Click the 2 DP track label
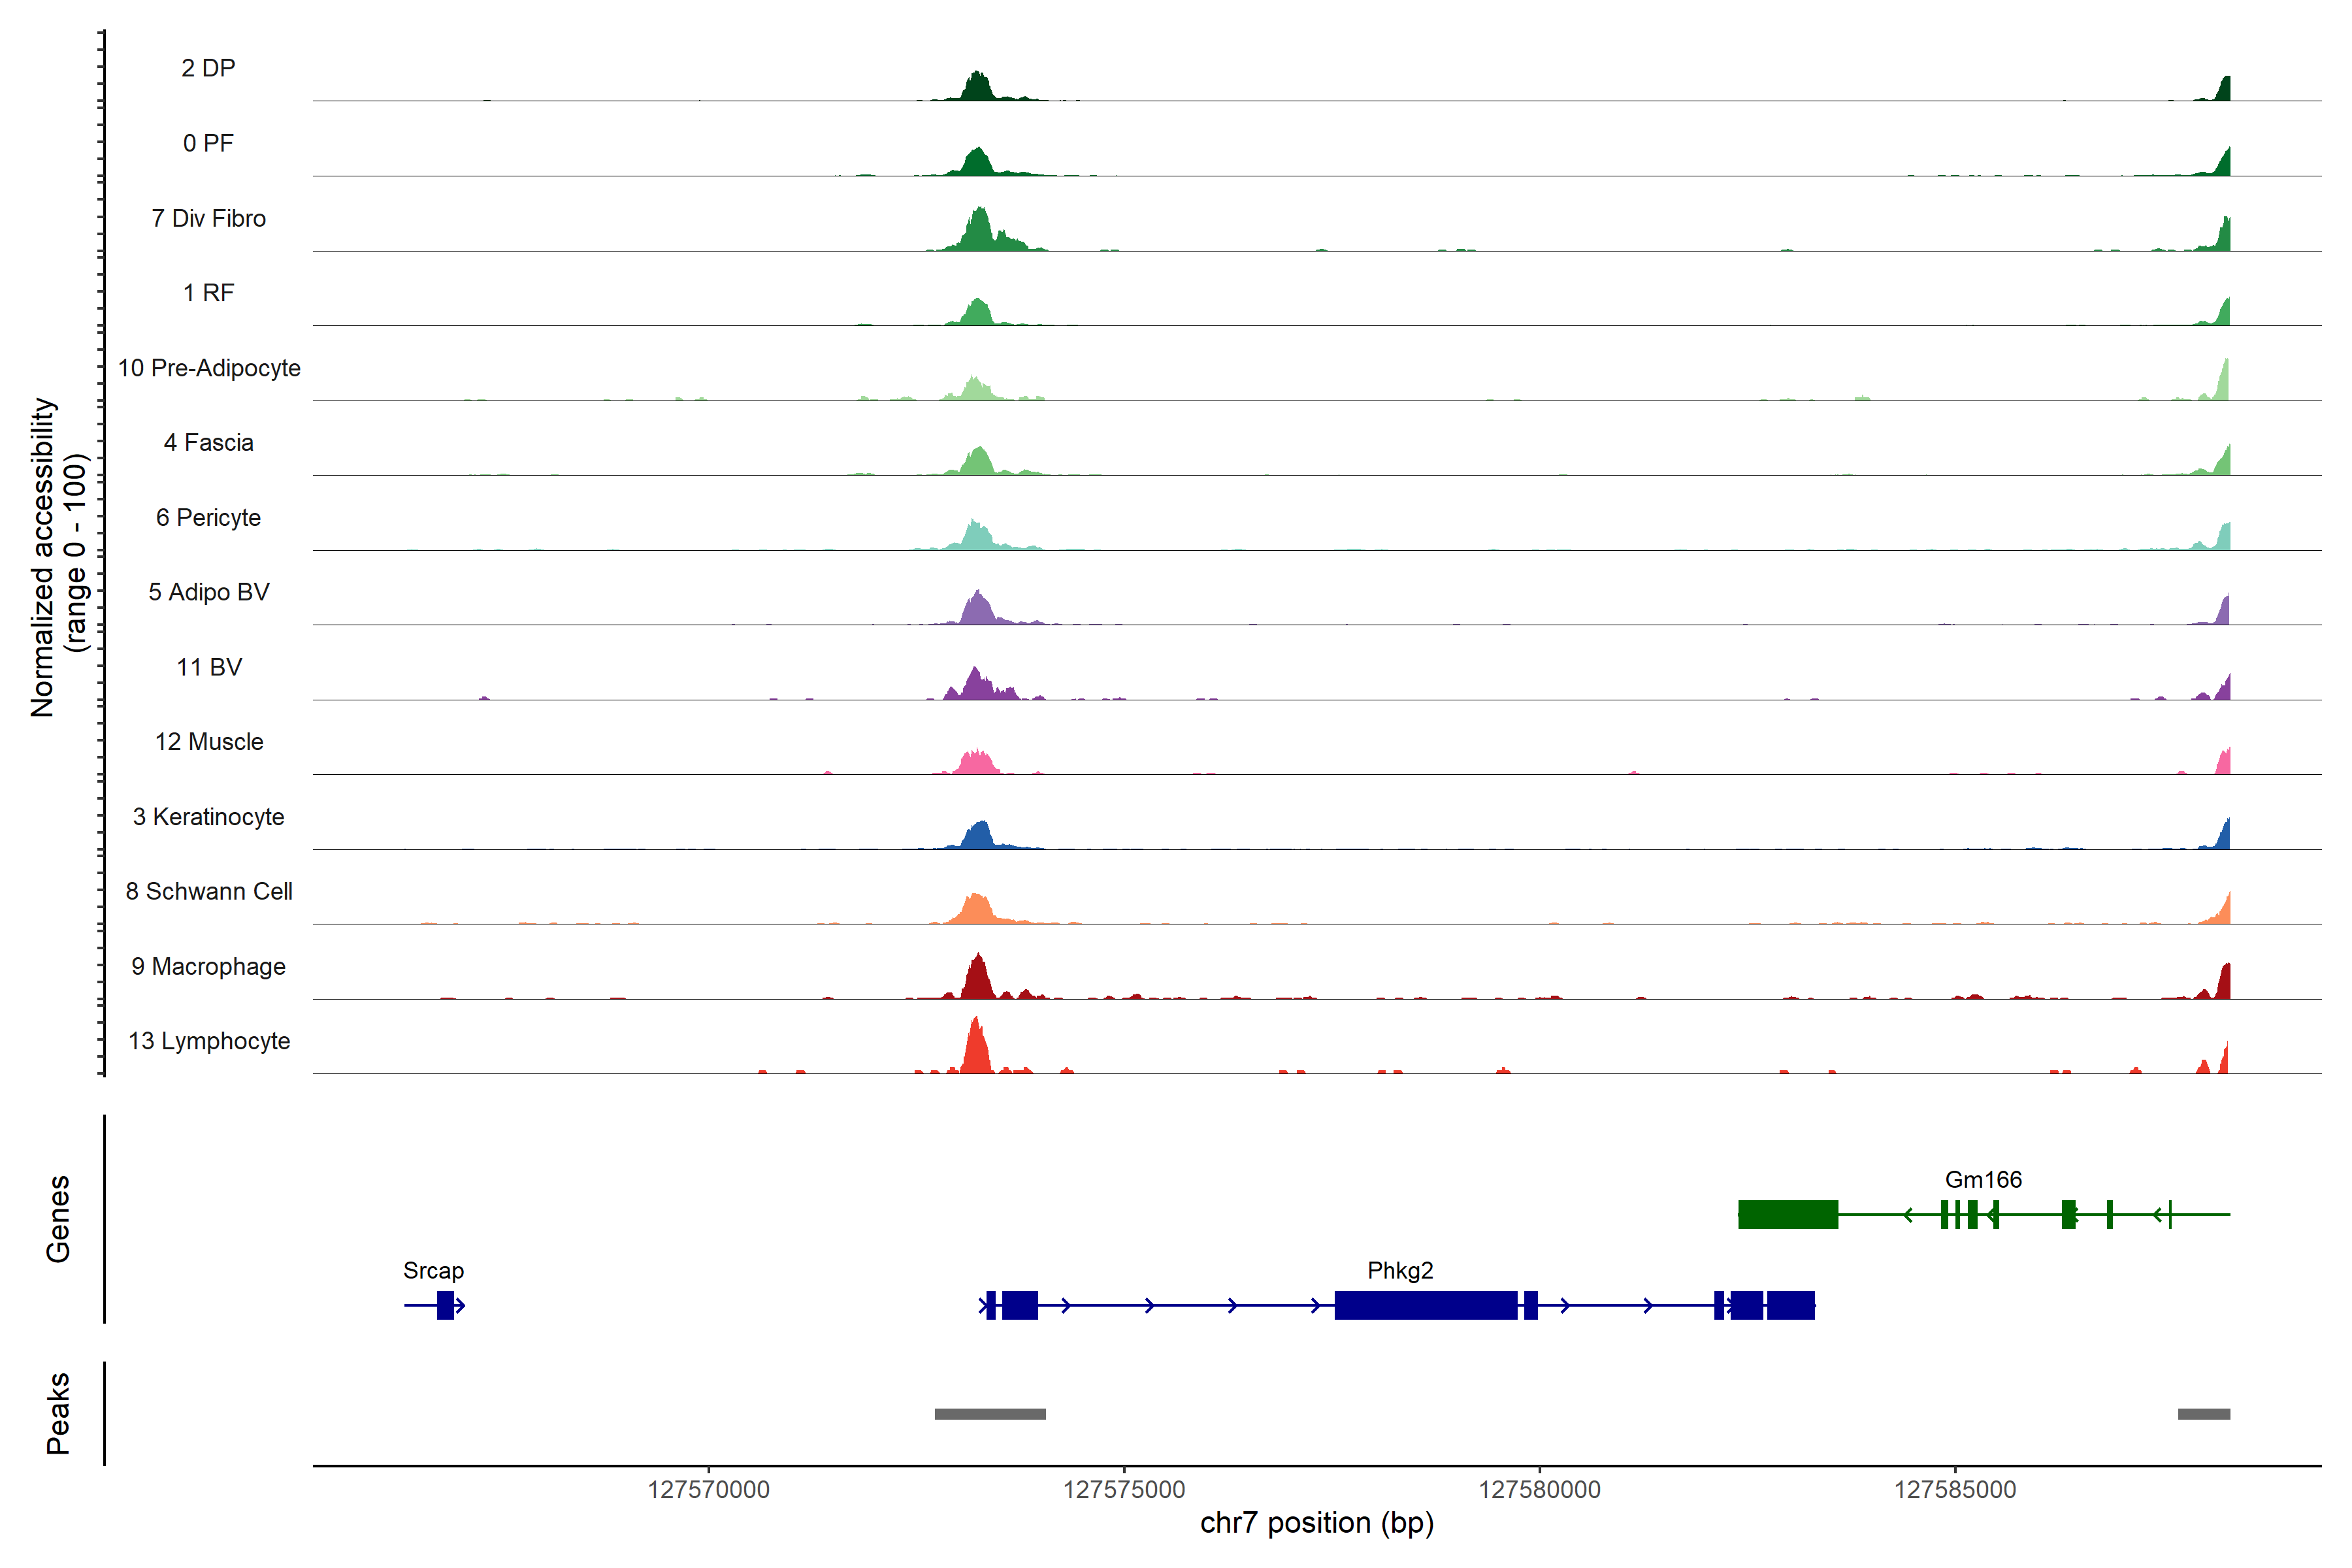The height and width of the screenshot is (1568, 2352). (208, 68)
